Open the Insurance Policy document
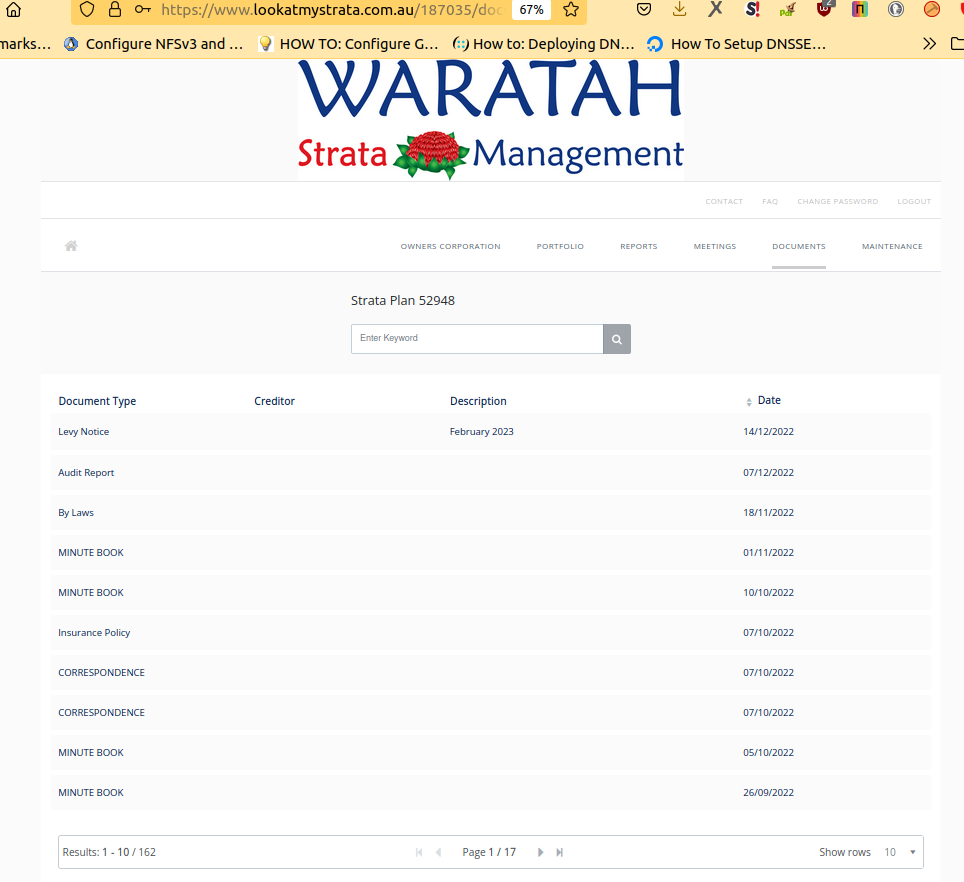This screenshot has height=882, width=964. pos(94,632)
